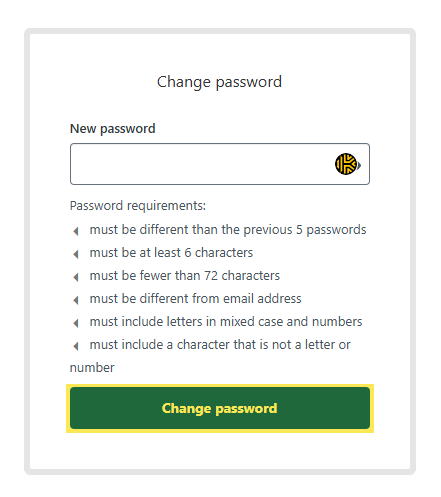
Task: Click arrow icon beside different from email address
Action: click(x=76, y=300)
